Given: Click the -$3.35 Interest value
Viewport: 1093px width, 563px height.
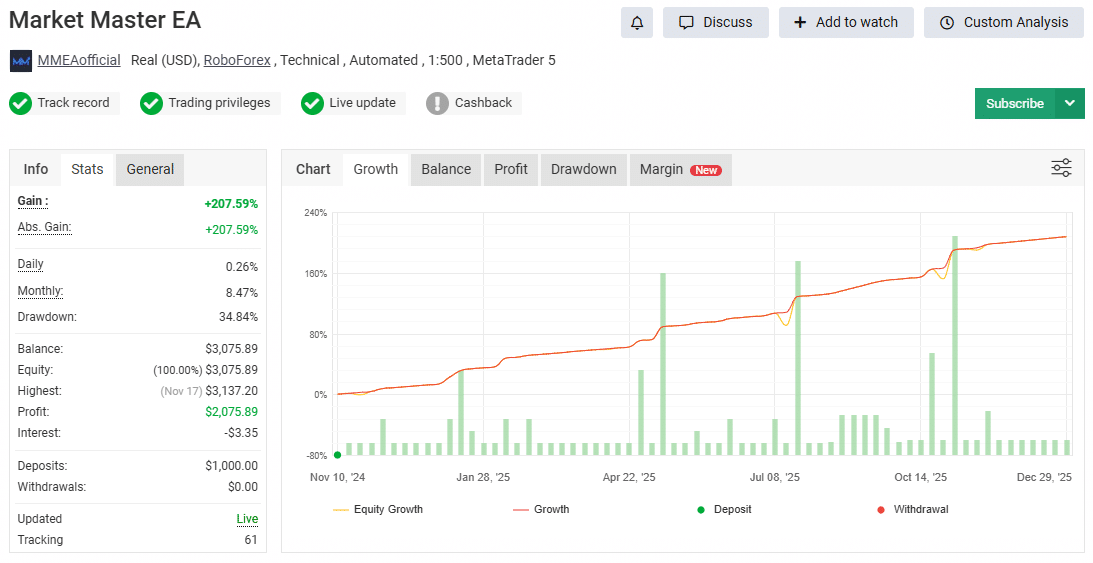Looking at the screenshot, I should pos(241,433).
